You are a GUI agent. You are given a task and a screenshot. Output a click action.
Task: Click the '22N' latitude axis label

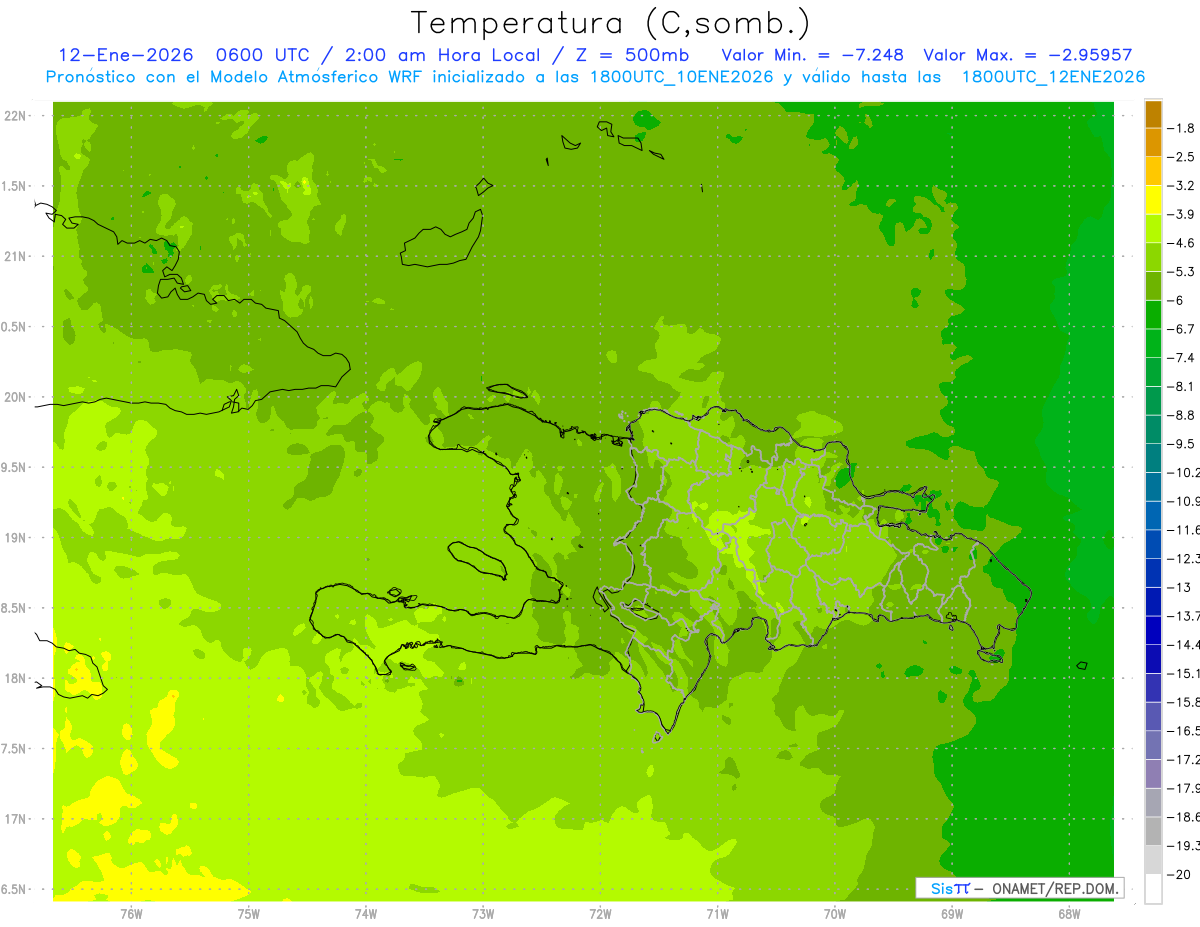[16, 116]
